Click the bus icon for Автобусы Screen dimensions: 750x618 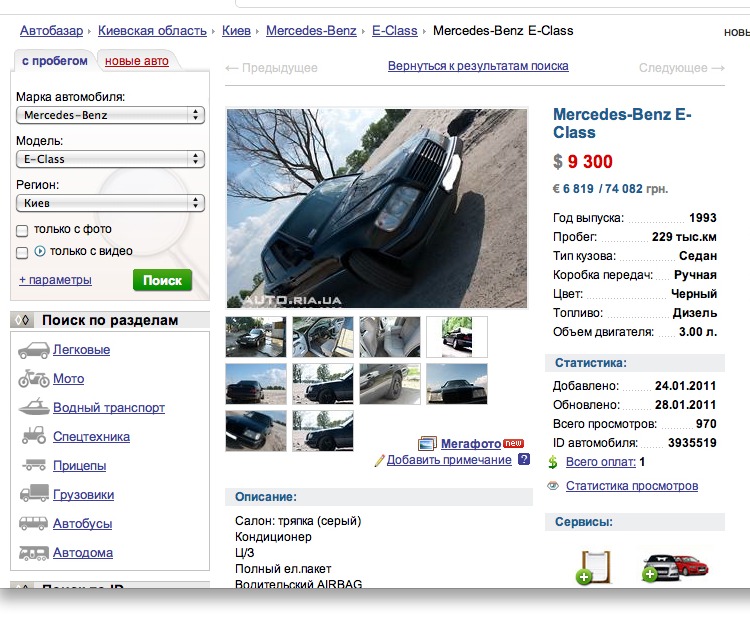[33, 523]
